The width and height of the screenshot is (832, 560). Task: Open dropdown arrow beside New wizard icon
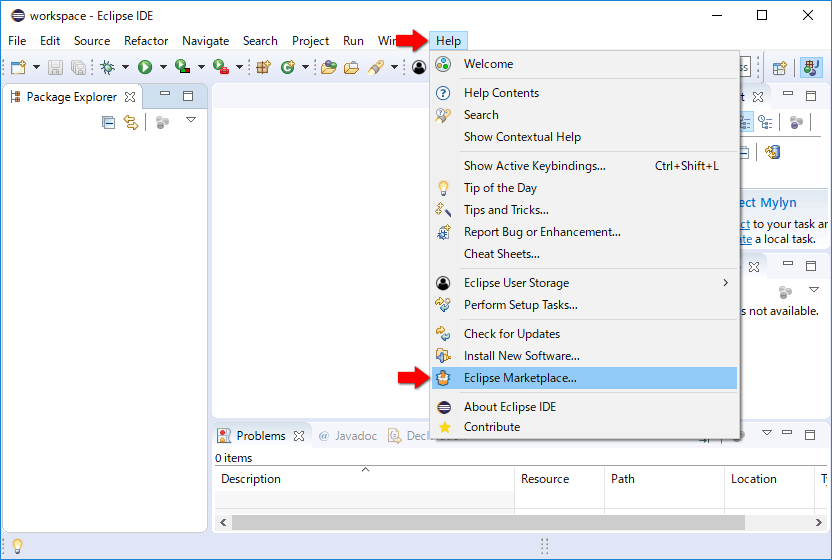[x=36, y=67]
